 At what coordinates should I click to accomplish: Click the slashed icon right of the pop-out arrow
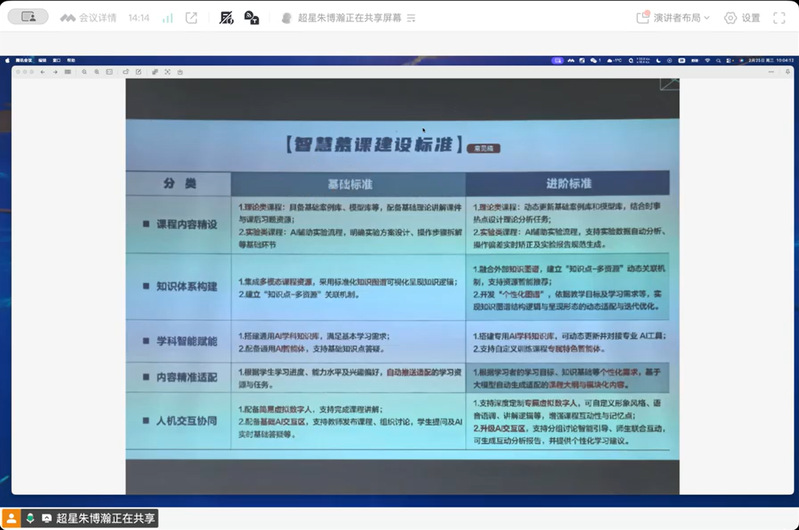pyautogui.click(x=227, y=18)
